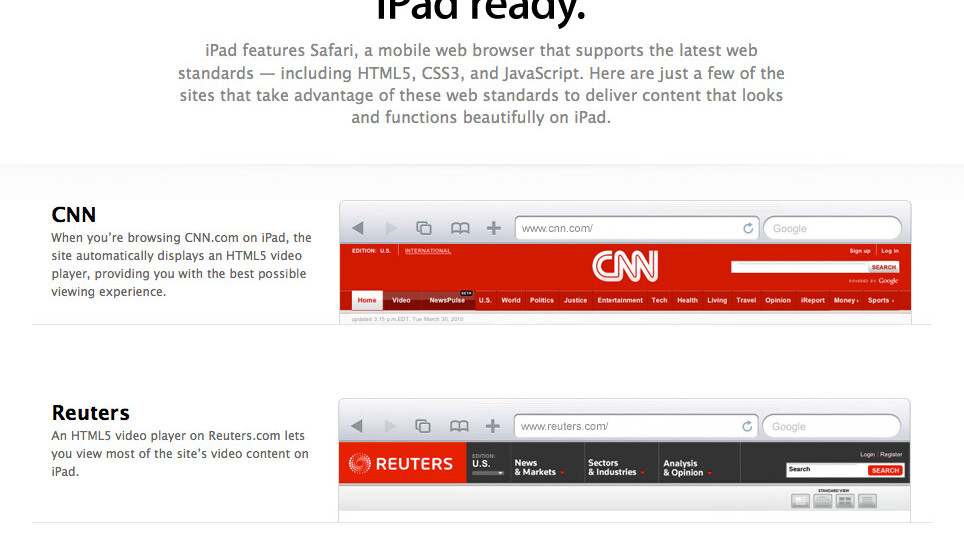Open the CNN iReport section
Screen dimensions: 964x542
[x=813, y=300]
